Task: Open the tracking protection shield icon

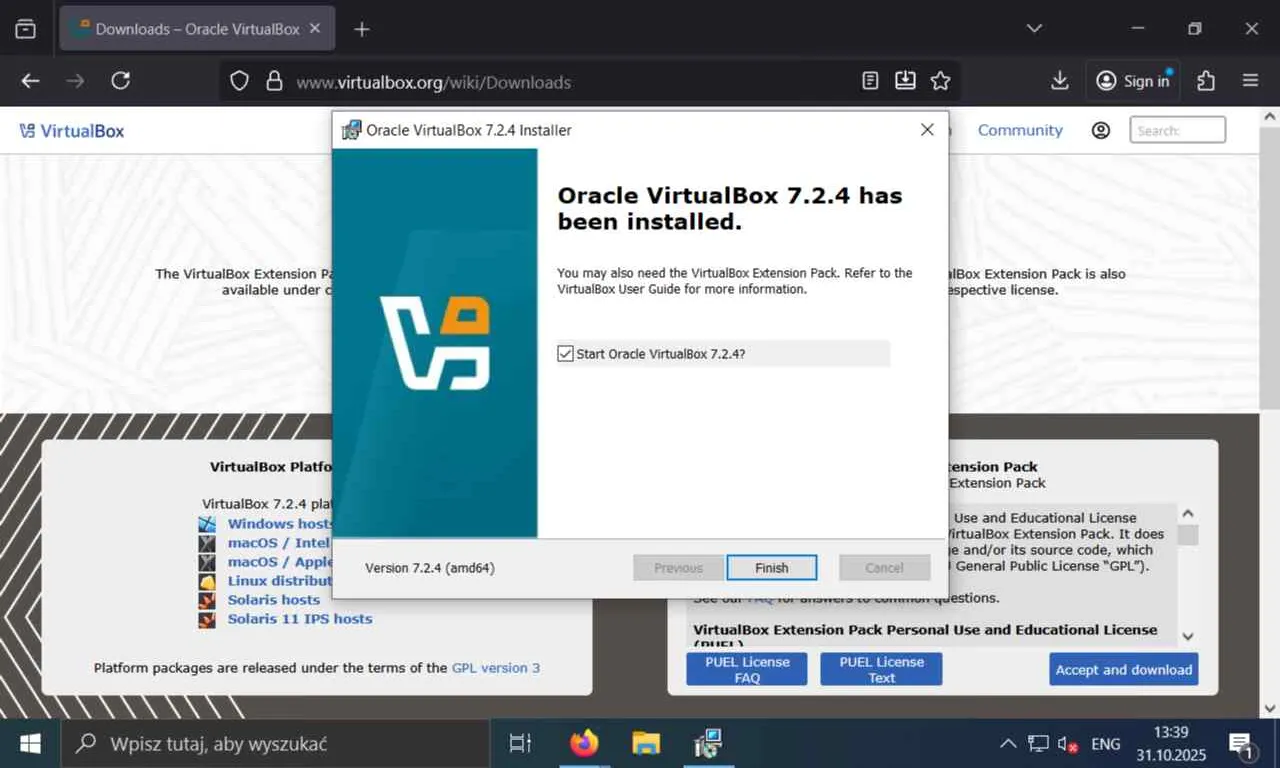Action: tap(239, 82)
